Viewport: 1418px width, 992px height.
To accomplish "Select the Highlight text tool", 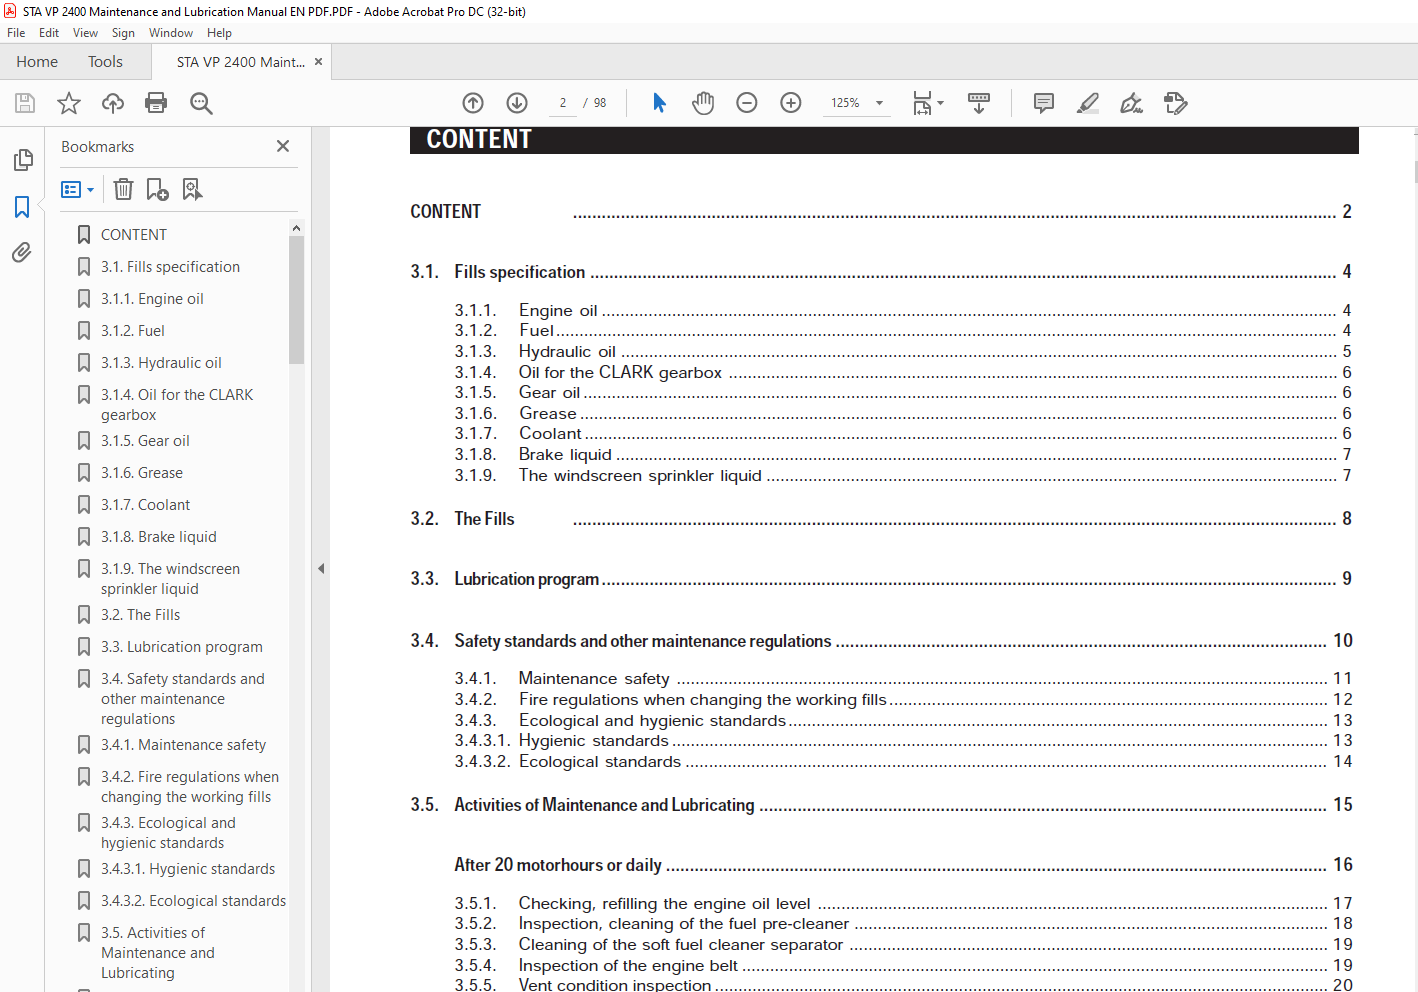I will (1087, 103).
